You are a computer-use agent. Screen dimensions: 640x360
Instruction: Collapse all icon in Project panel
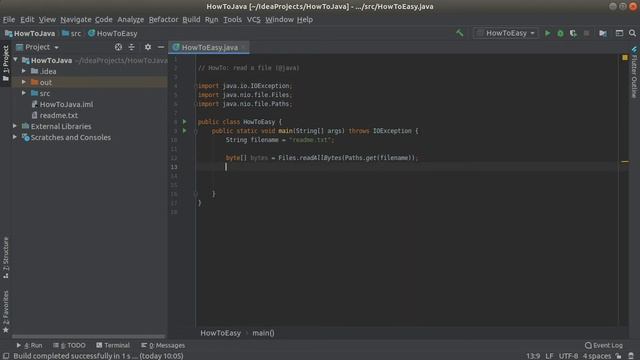131,47
